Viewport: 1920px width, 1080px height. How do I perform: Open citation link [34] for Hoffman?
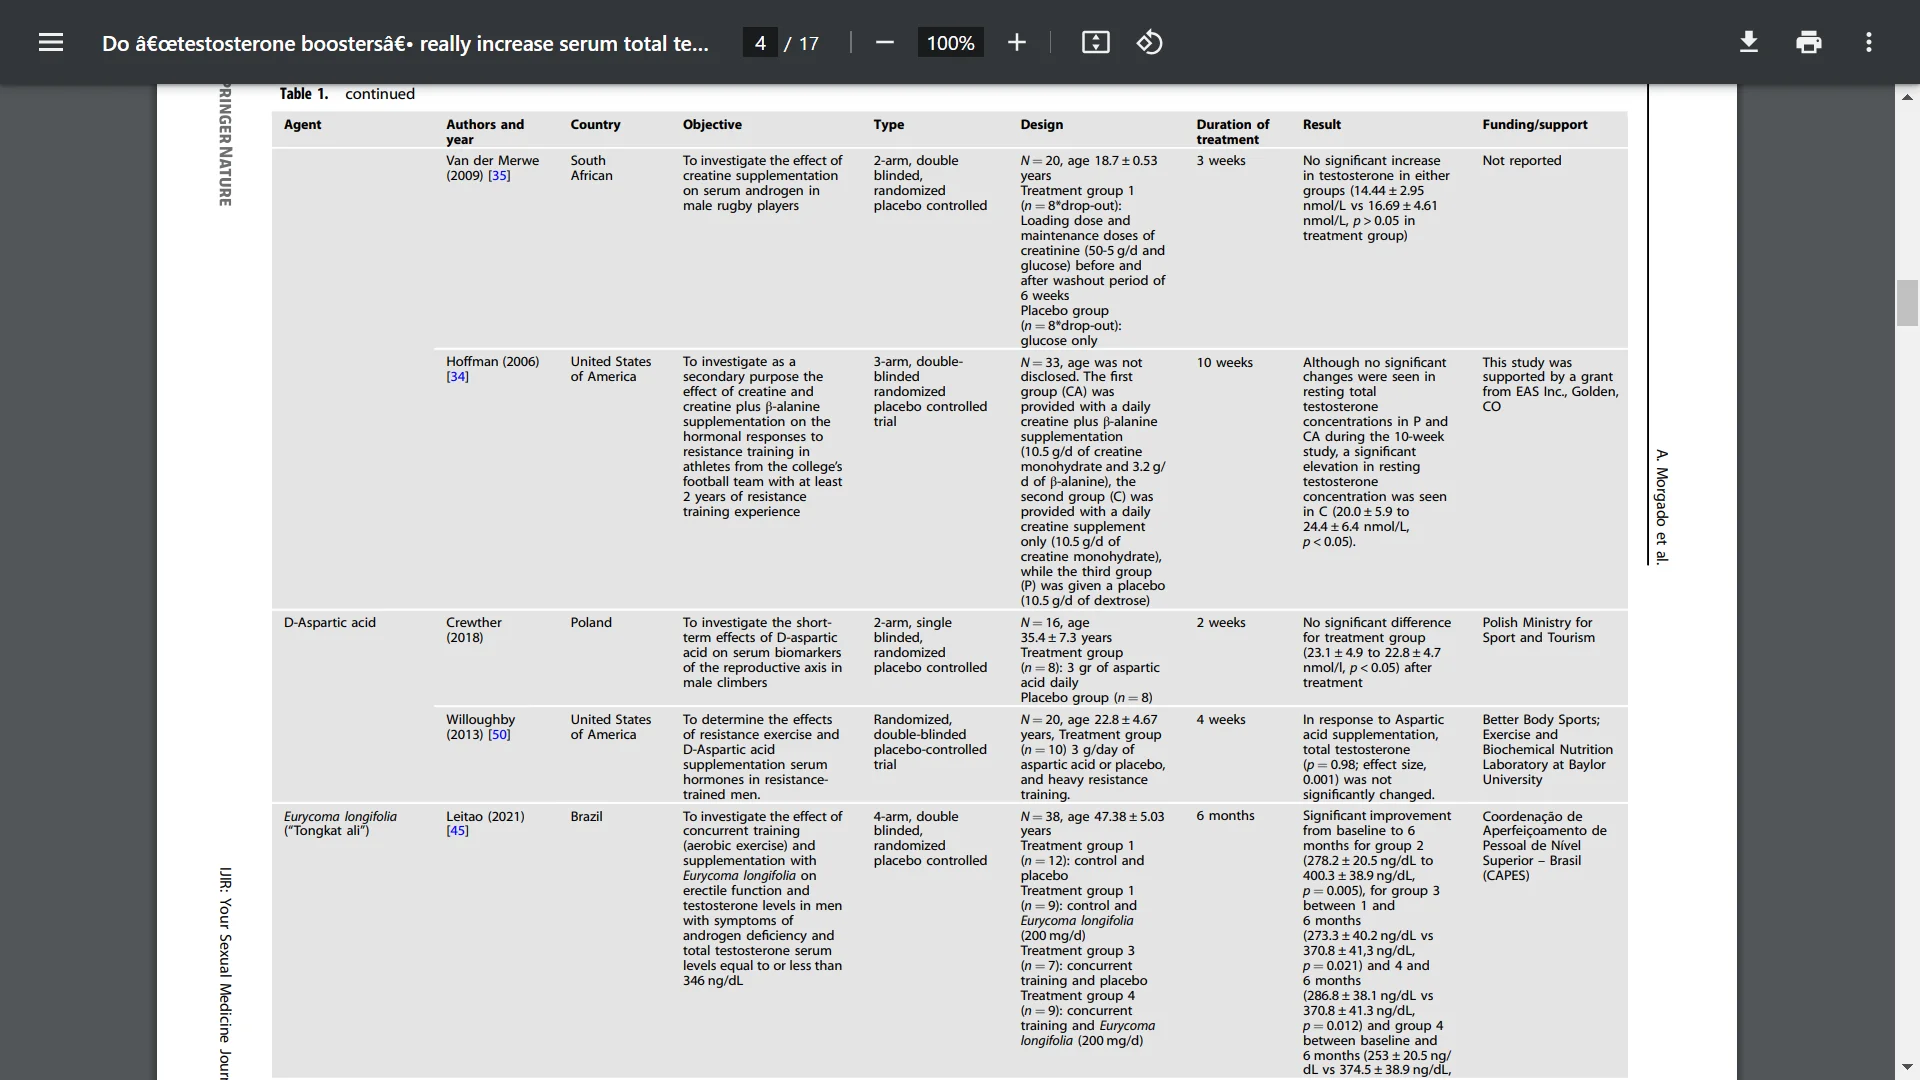point(457,377)
